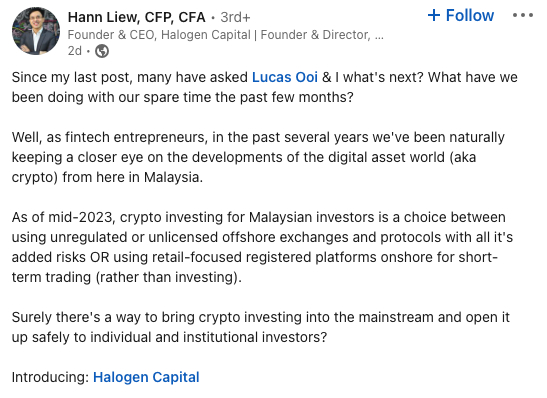The height and width of the screenshot is (398, 547).
Task: Open Hann Liew, CFP, CFA profile name
Action: (x=136, y=17)
